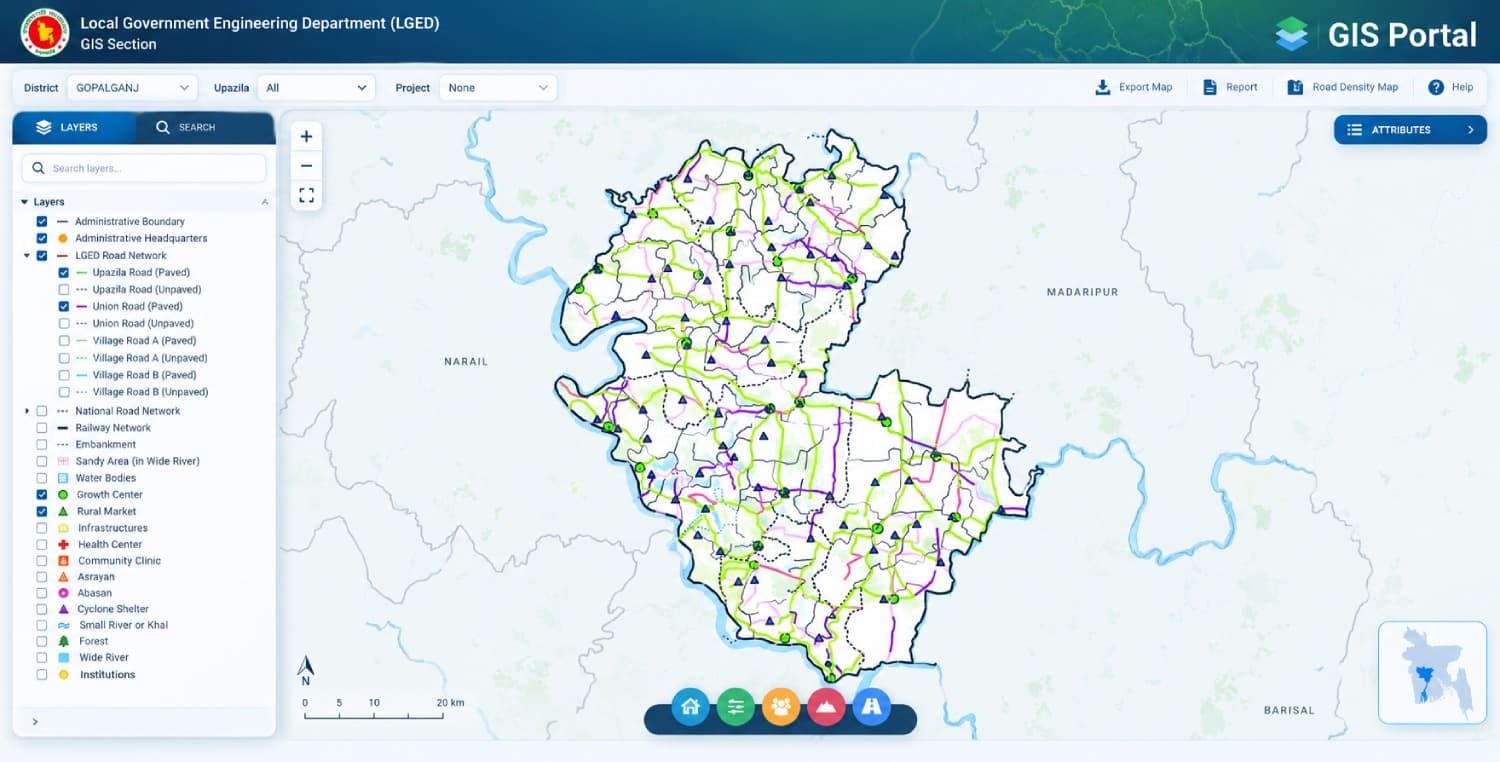Open the ATTRIBUTES panel
Image resolution: width=1500 pixels, height=762 pixels.
point(1410,130)
